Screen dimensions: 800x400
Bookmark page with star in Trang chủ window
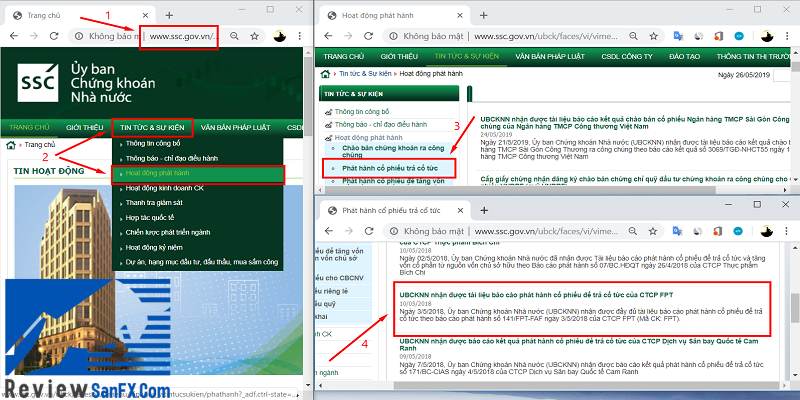[254, 36]
